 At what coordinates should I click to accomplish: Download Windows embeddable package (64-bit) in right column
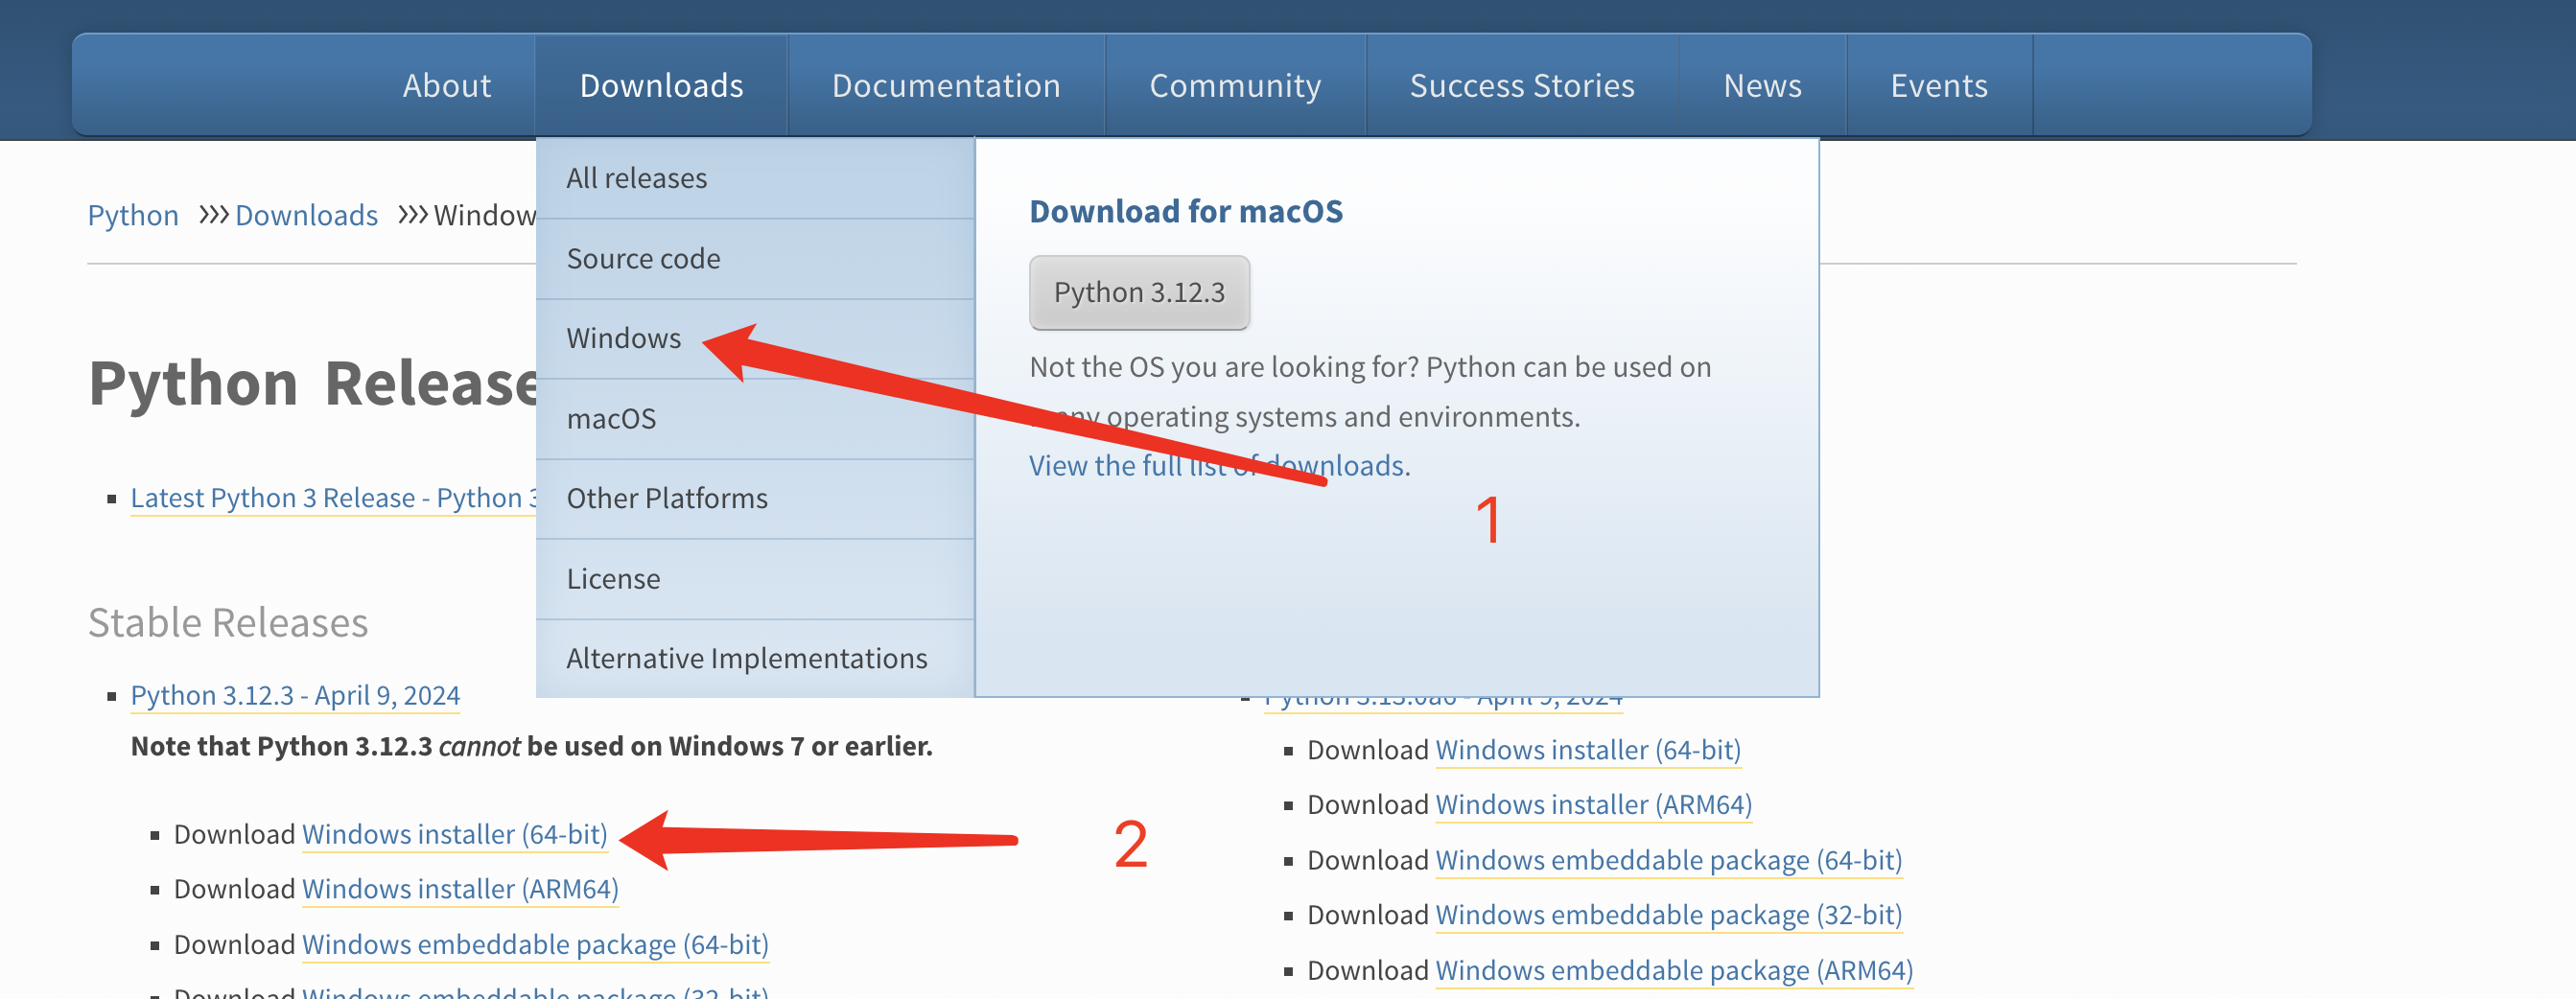(x=1668, y=860)
